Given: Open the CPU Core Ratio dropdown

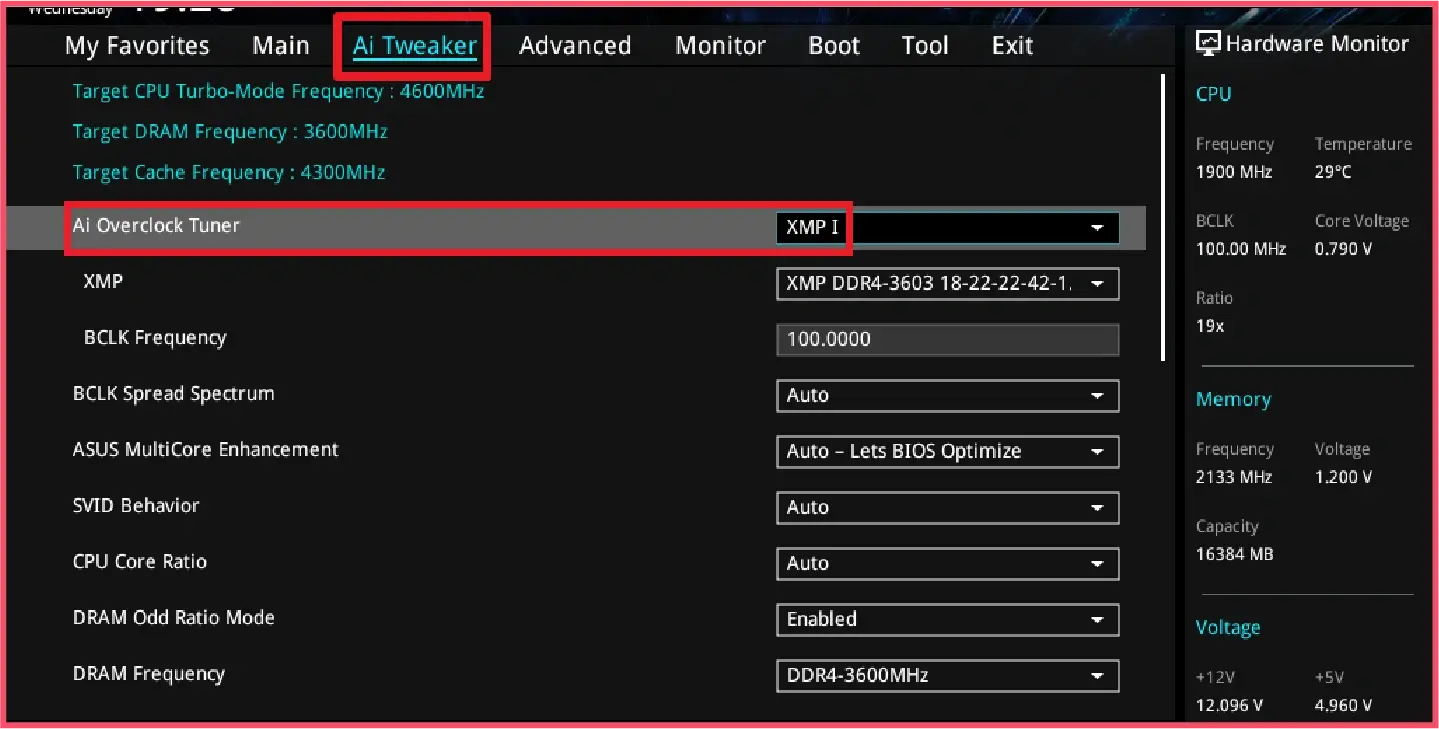Looking at the screenshot, I should tap(946, 564).
